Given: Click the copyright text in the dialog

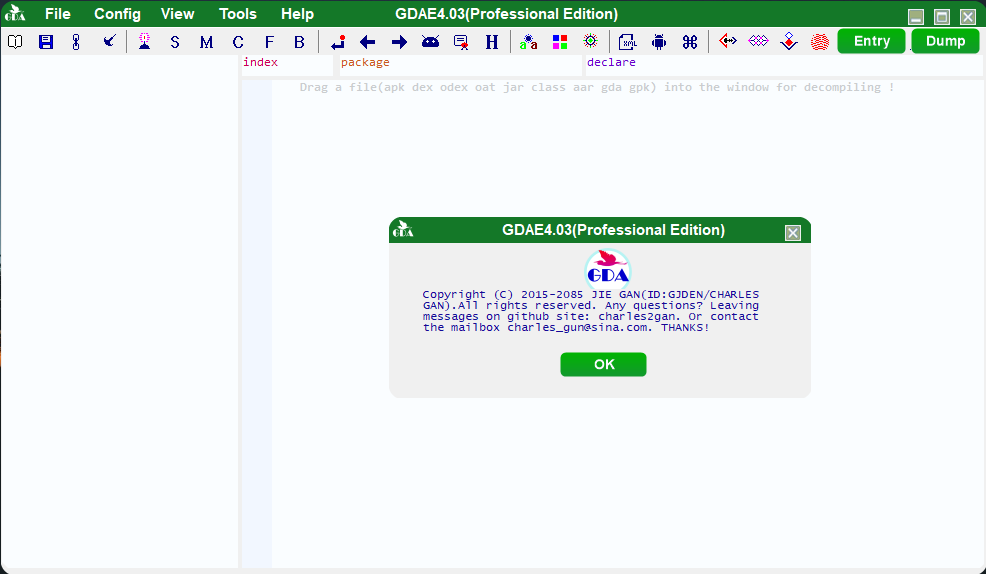Looking at the screenshot, I should tap(590, 311).
